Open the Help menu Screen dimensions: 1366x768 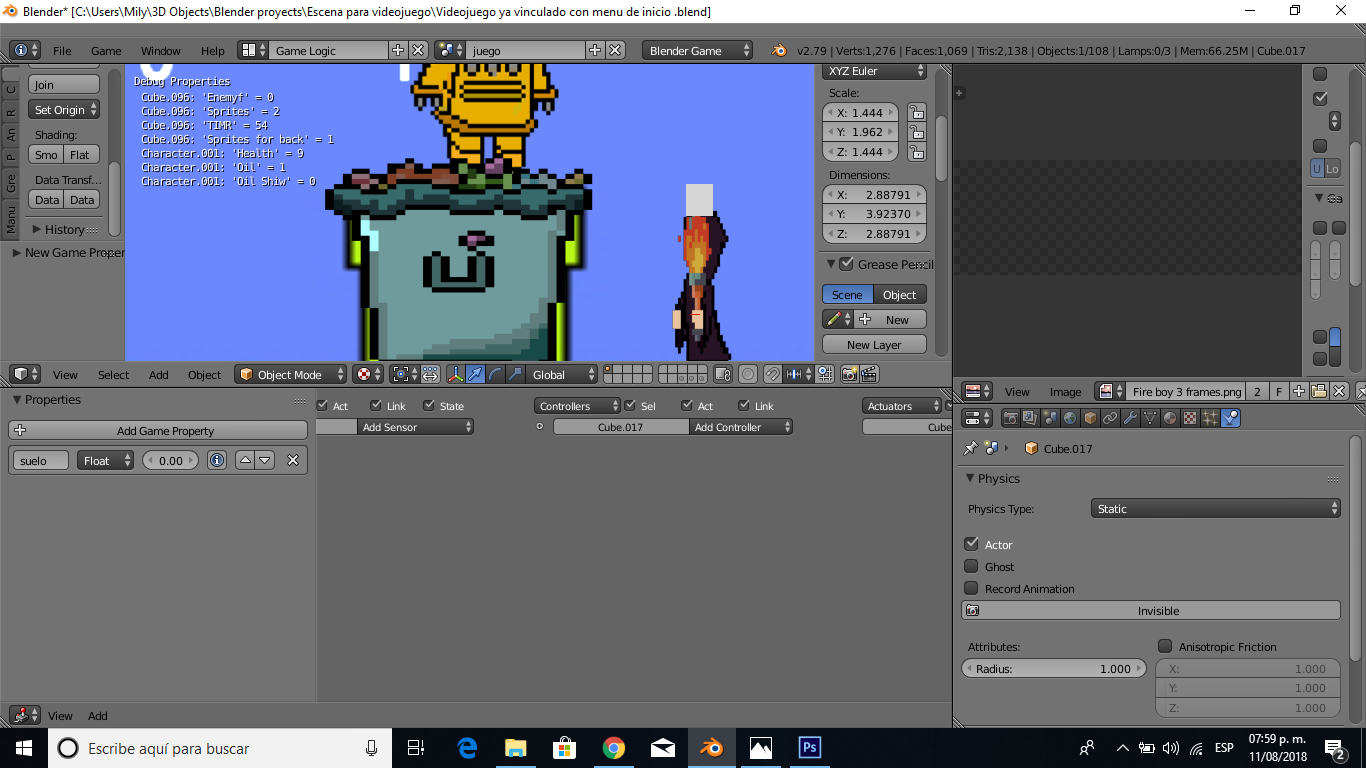(x=213, y=50)
